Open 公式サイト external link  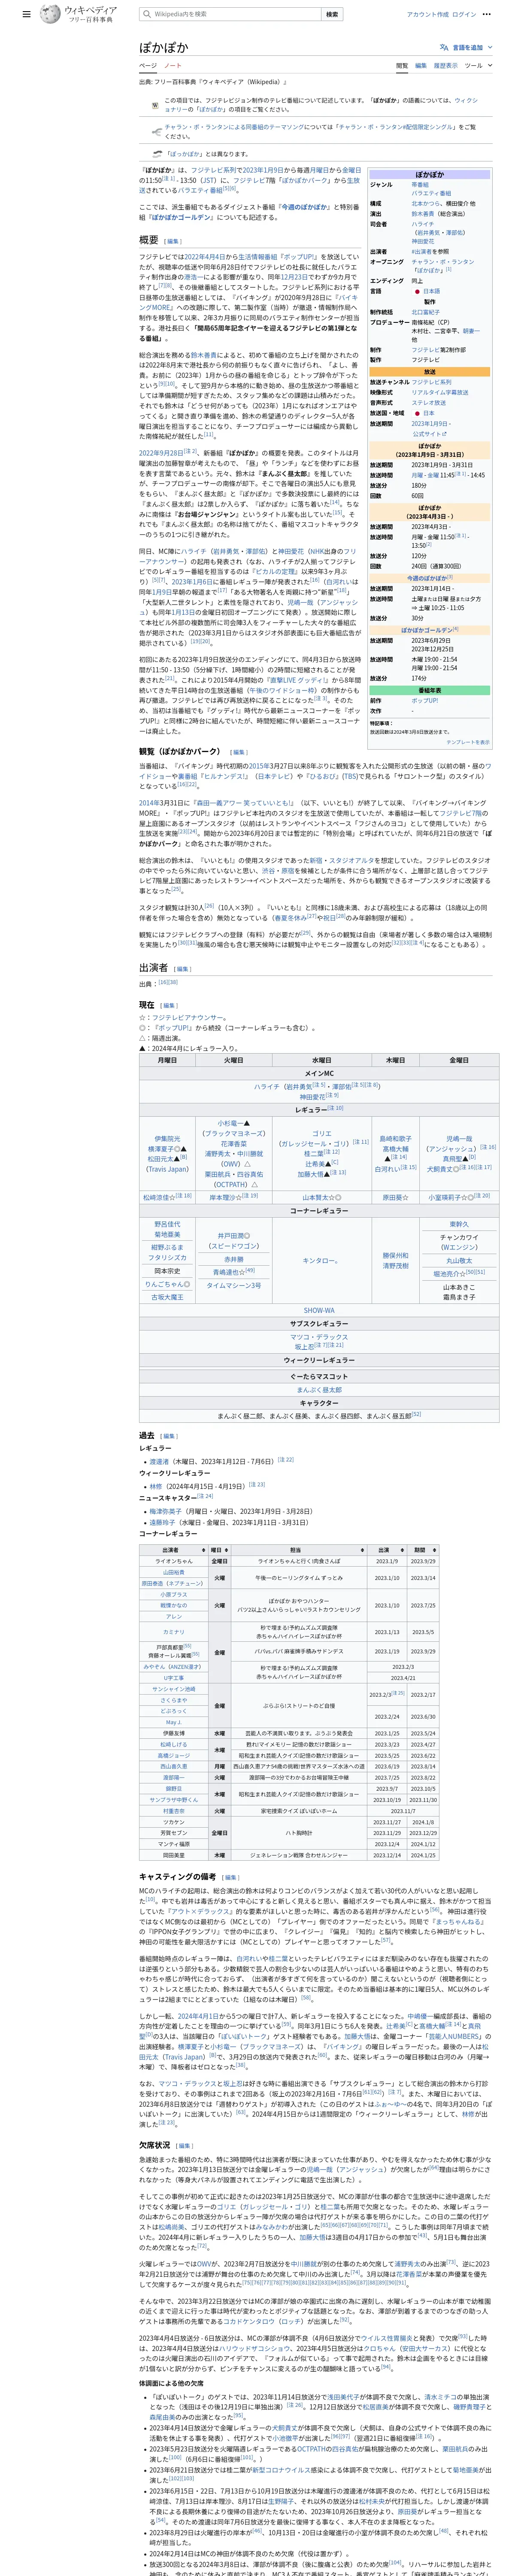pyautogui.click(x=430, y=434)
